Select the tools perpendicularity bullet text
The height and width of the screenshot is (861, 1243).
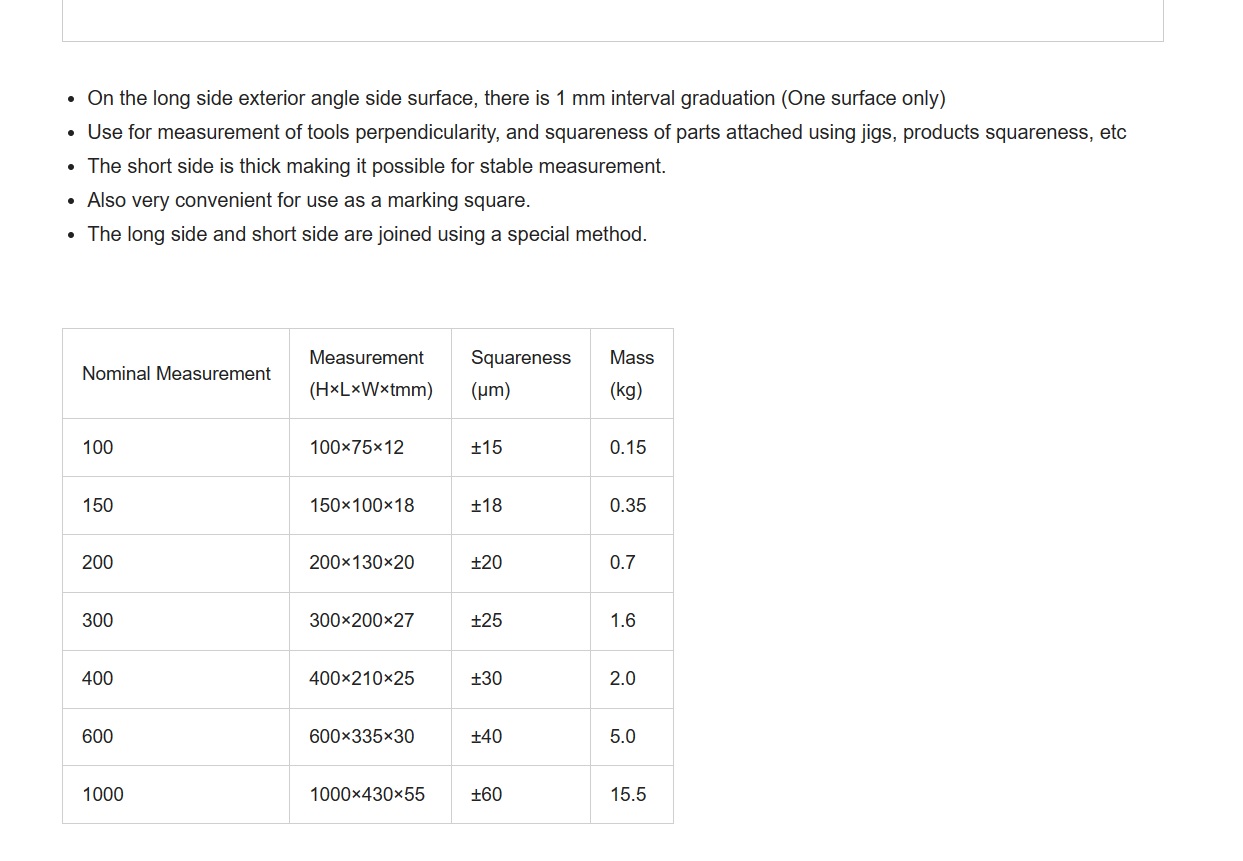[607, 132]
